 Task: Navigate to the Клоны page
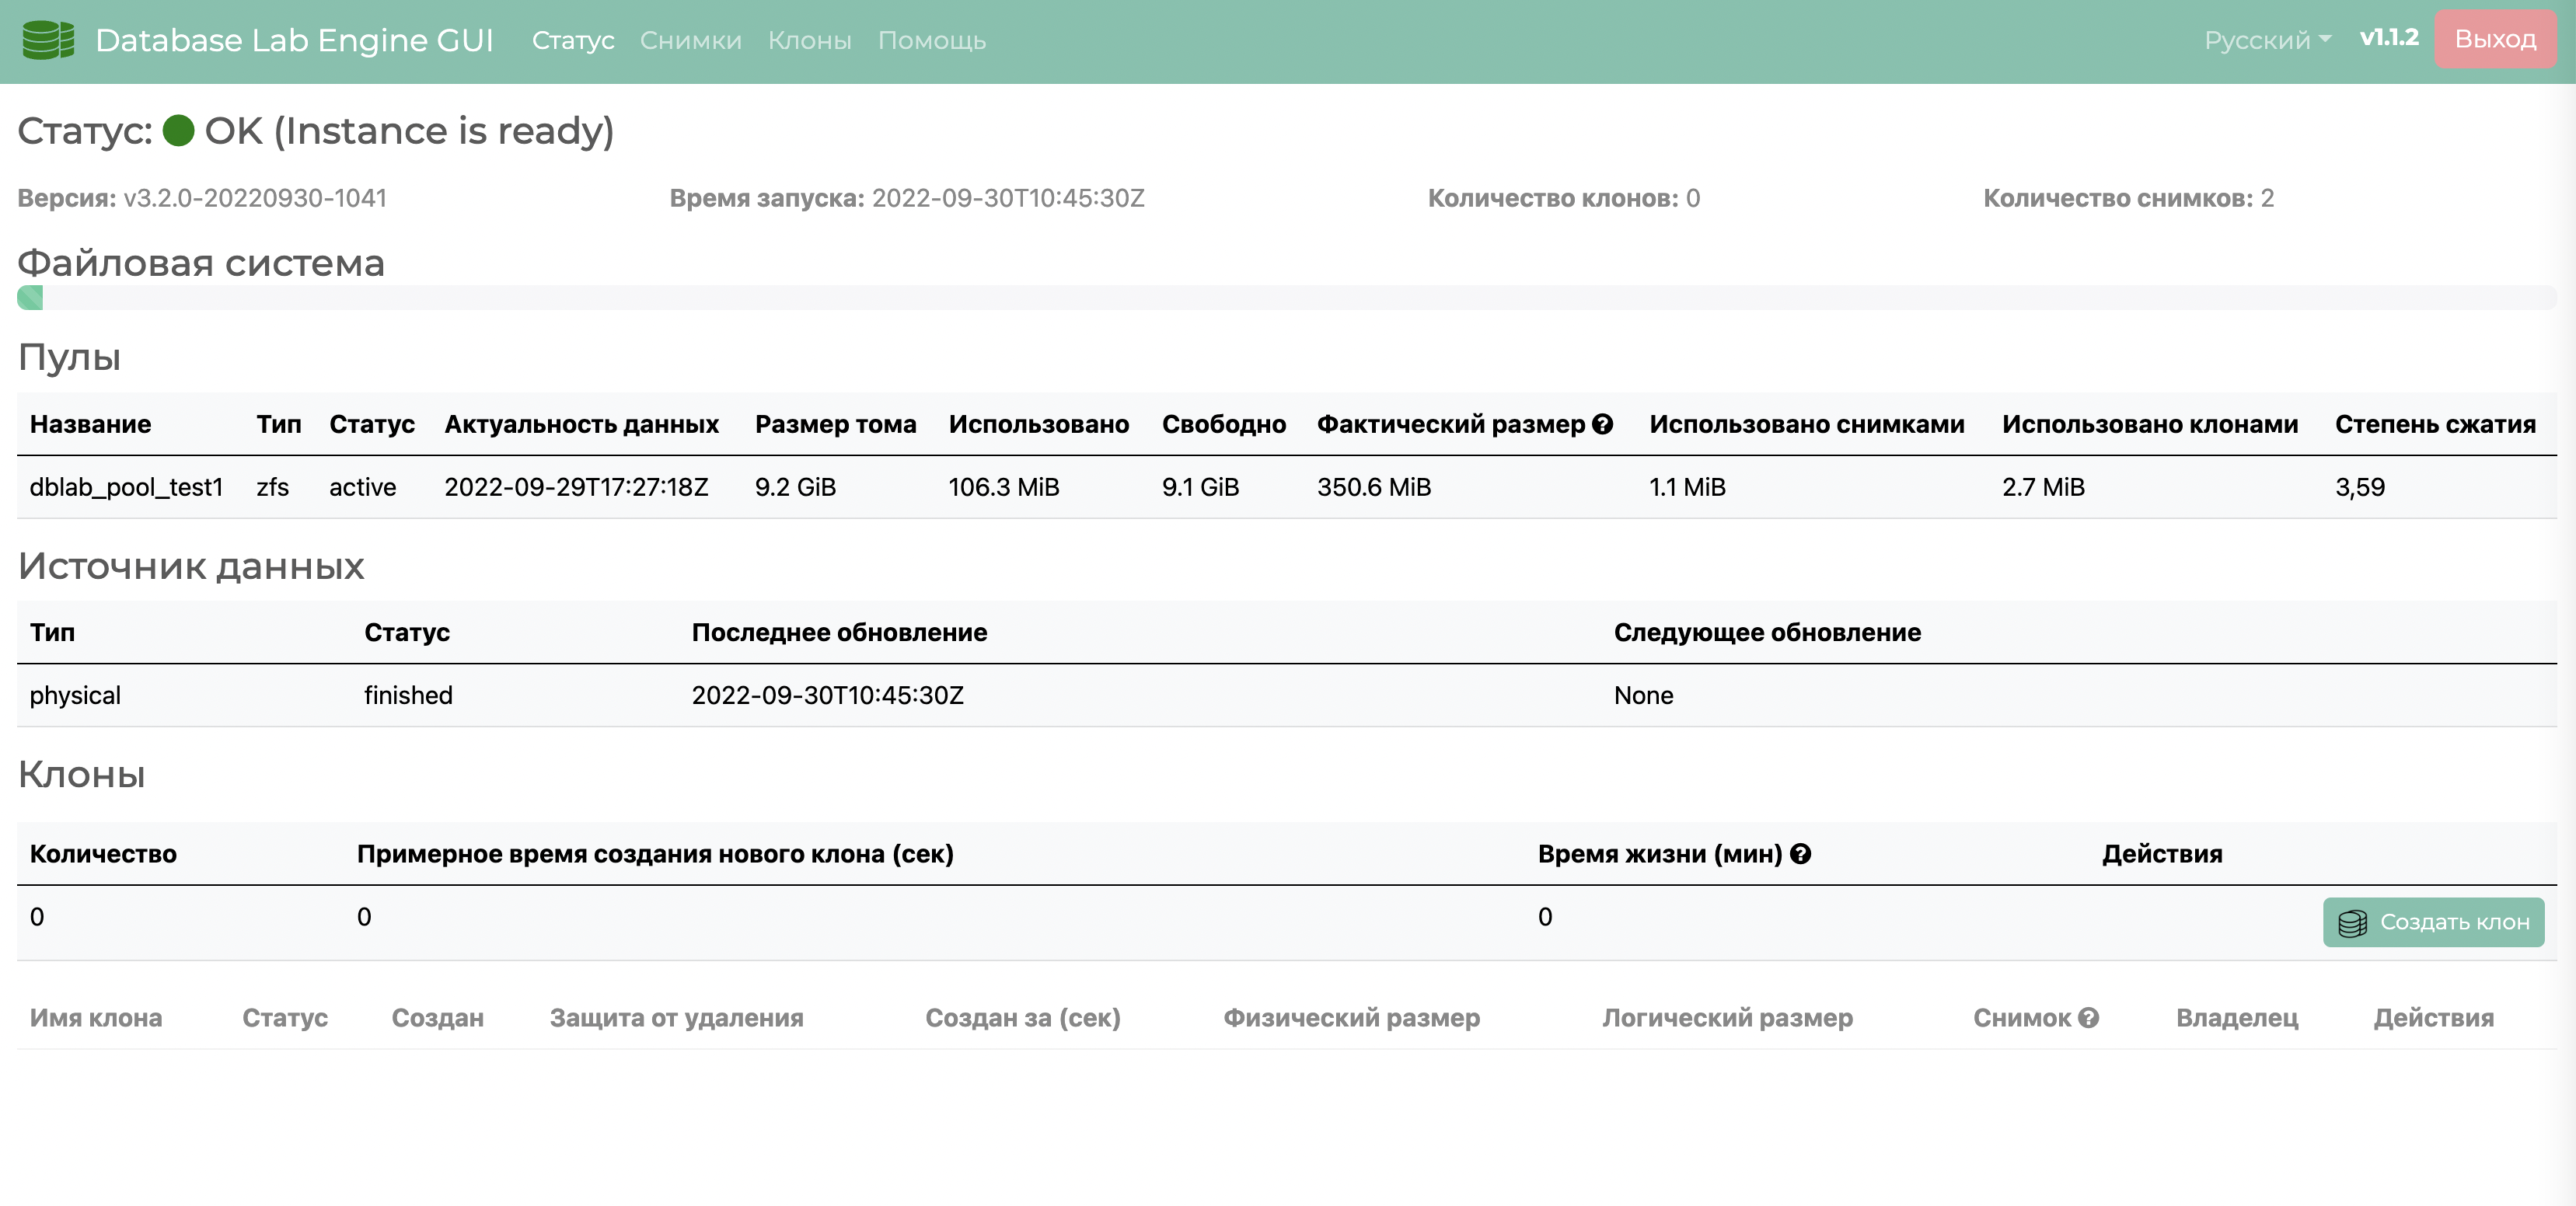(x=810, y=40)
